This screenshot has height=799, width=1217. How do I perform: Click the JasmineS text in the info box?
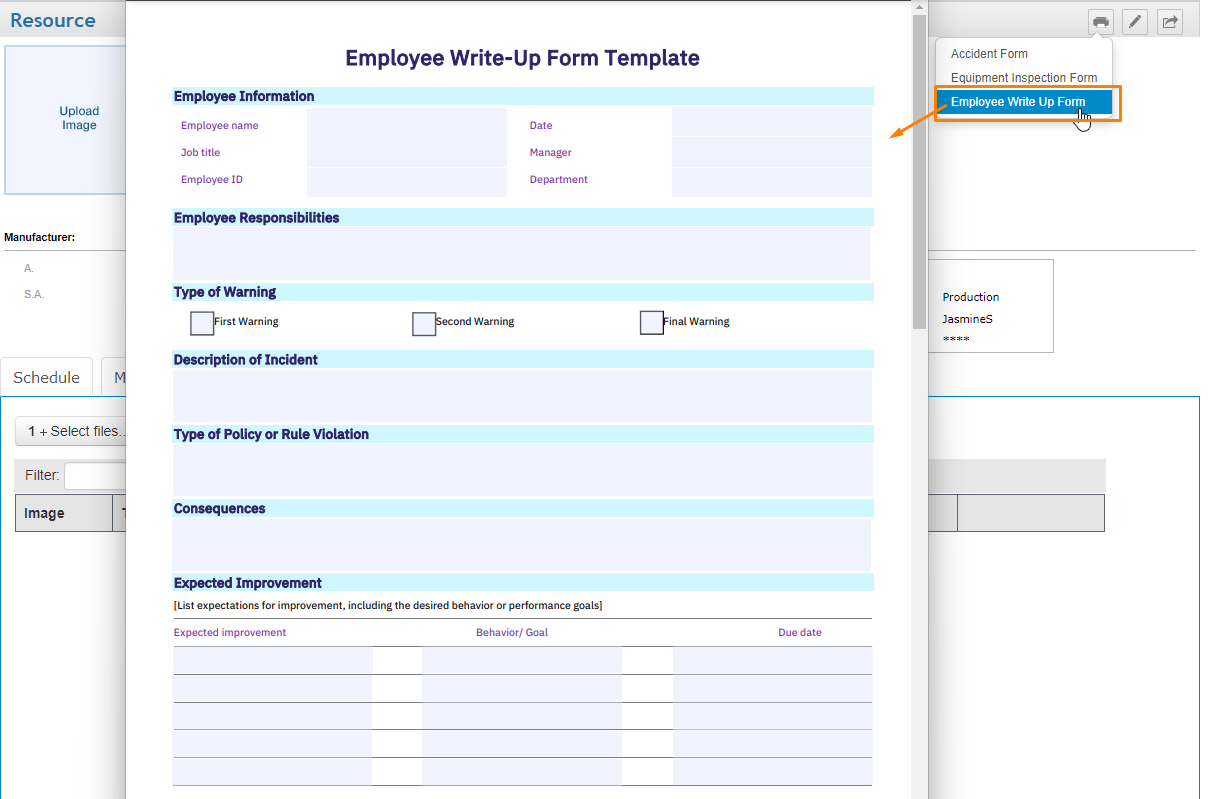point(967,319)
